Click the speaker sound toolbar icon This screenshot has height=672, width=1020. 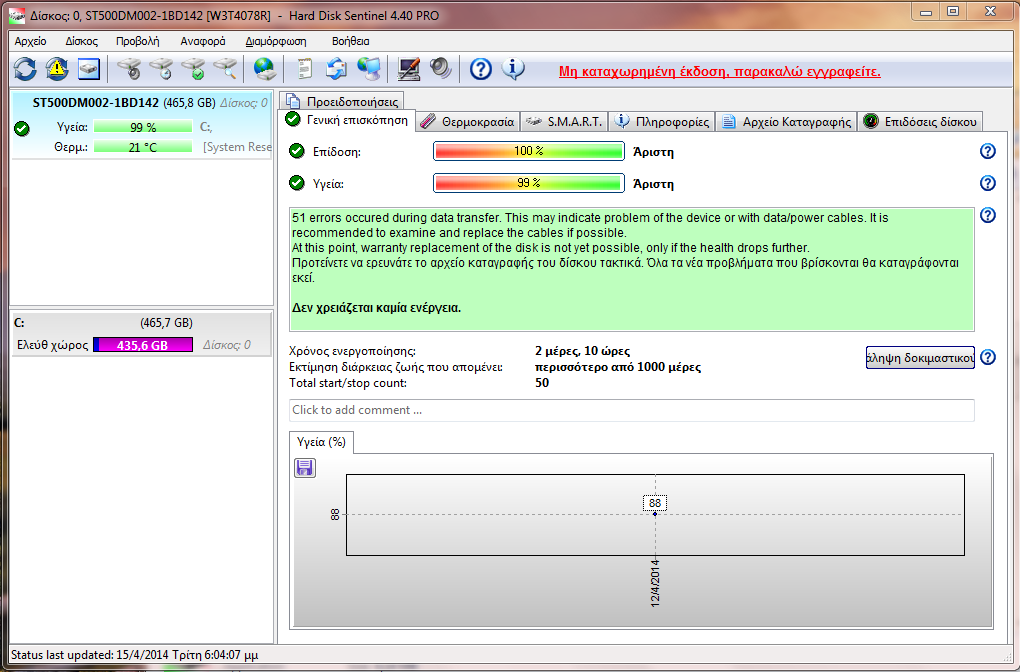(440, 69)
